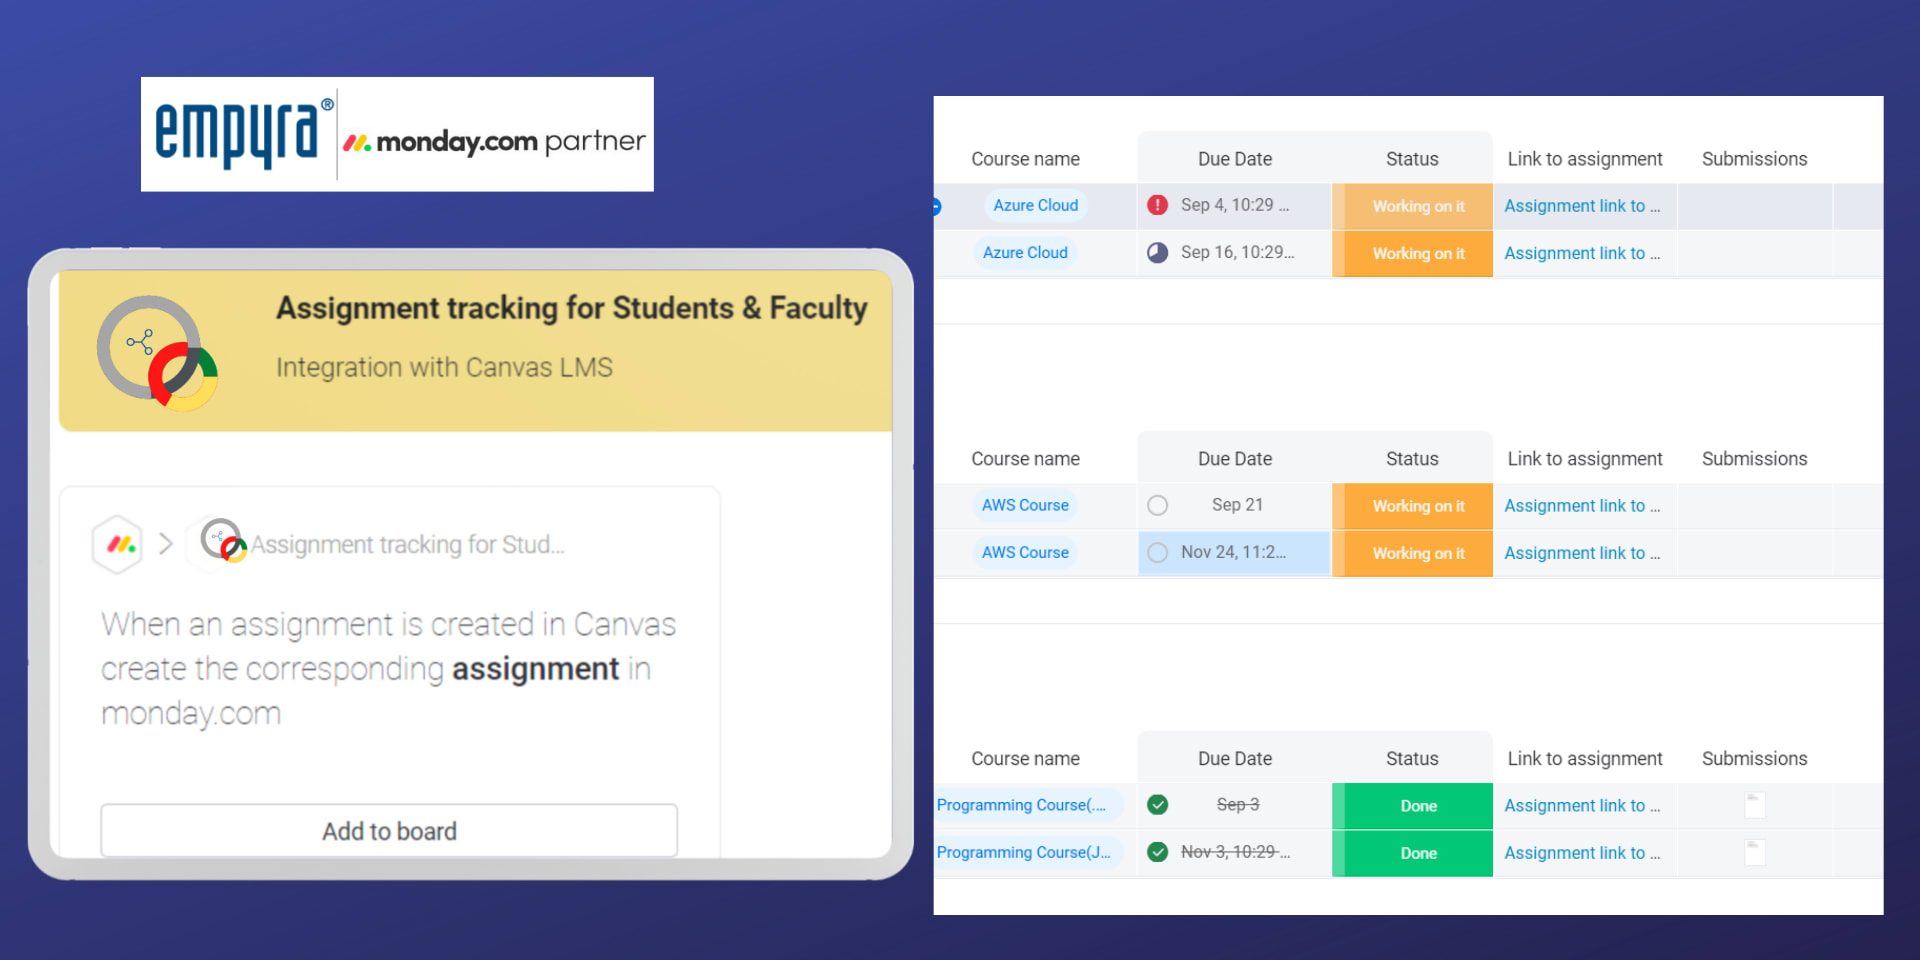
Task: Click the Sep 4, 10:29 due date cell
Action: click(x=1235, y=205)
